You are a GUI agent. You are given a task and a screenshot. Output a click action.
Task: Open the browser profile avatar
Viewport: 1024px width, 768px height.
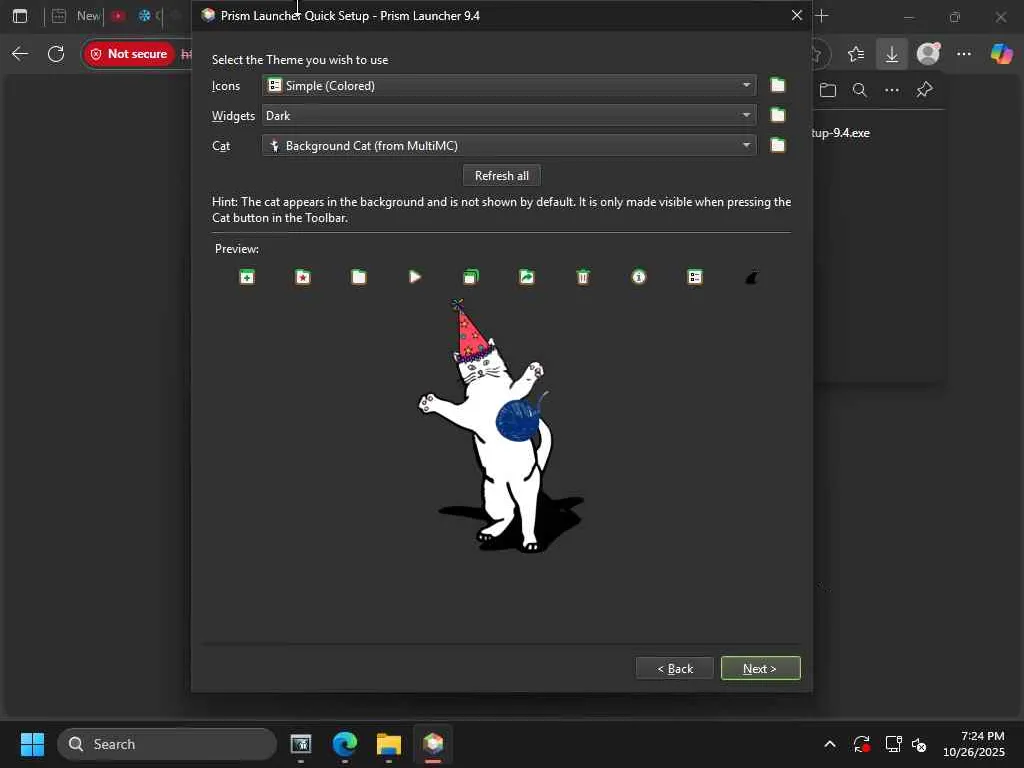[x=928, y=54]
